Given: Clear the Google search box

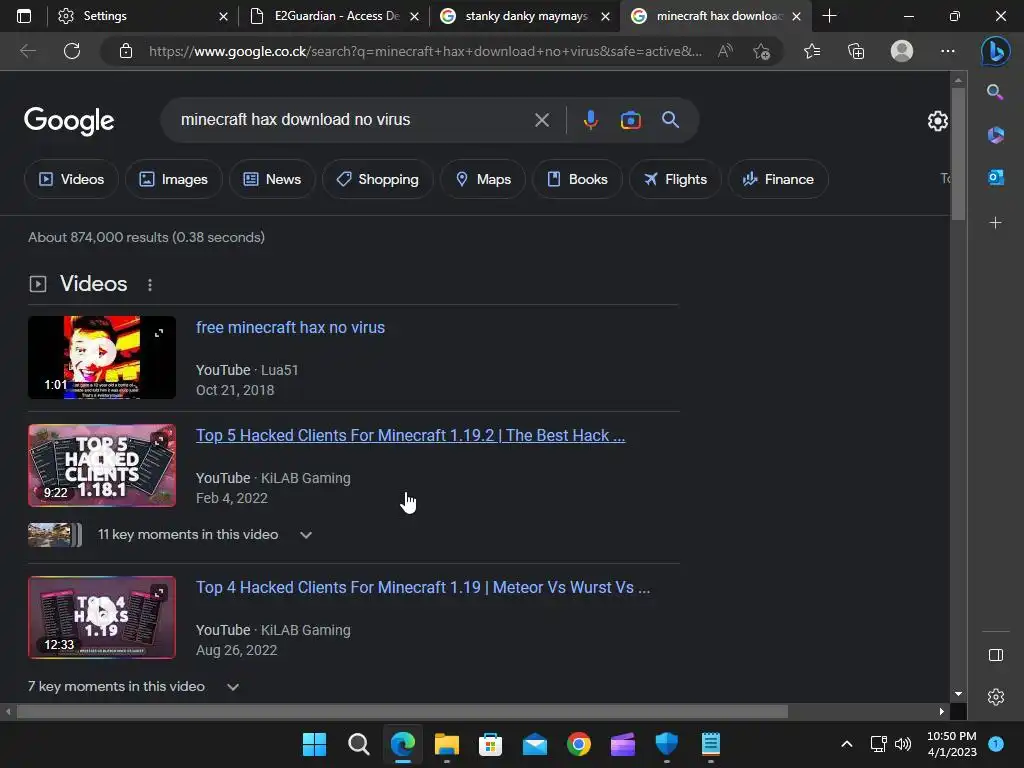Looking at the screenshot, I should click(541, 120).
